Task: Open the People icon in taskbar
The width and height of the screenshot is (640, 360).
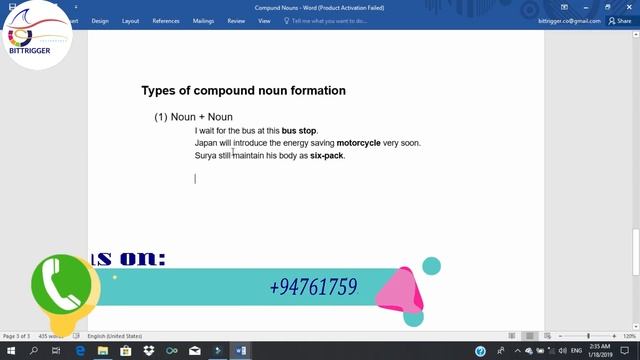Action: click(500, 351)
